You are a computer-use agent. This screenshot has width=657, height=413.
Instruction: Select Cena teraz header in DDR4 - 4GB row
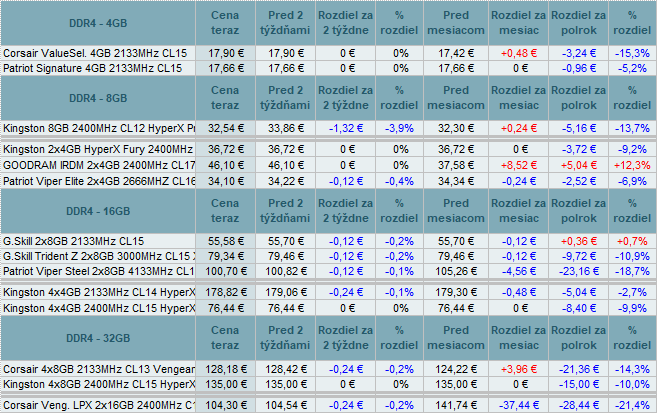click(x=225, y=23)
